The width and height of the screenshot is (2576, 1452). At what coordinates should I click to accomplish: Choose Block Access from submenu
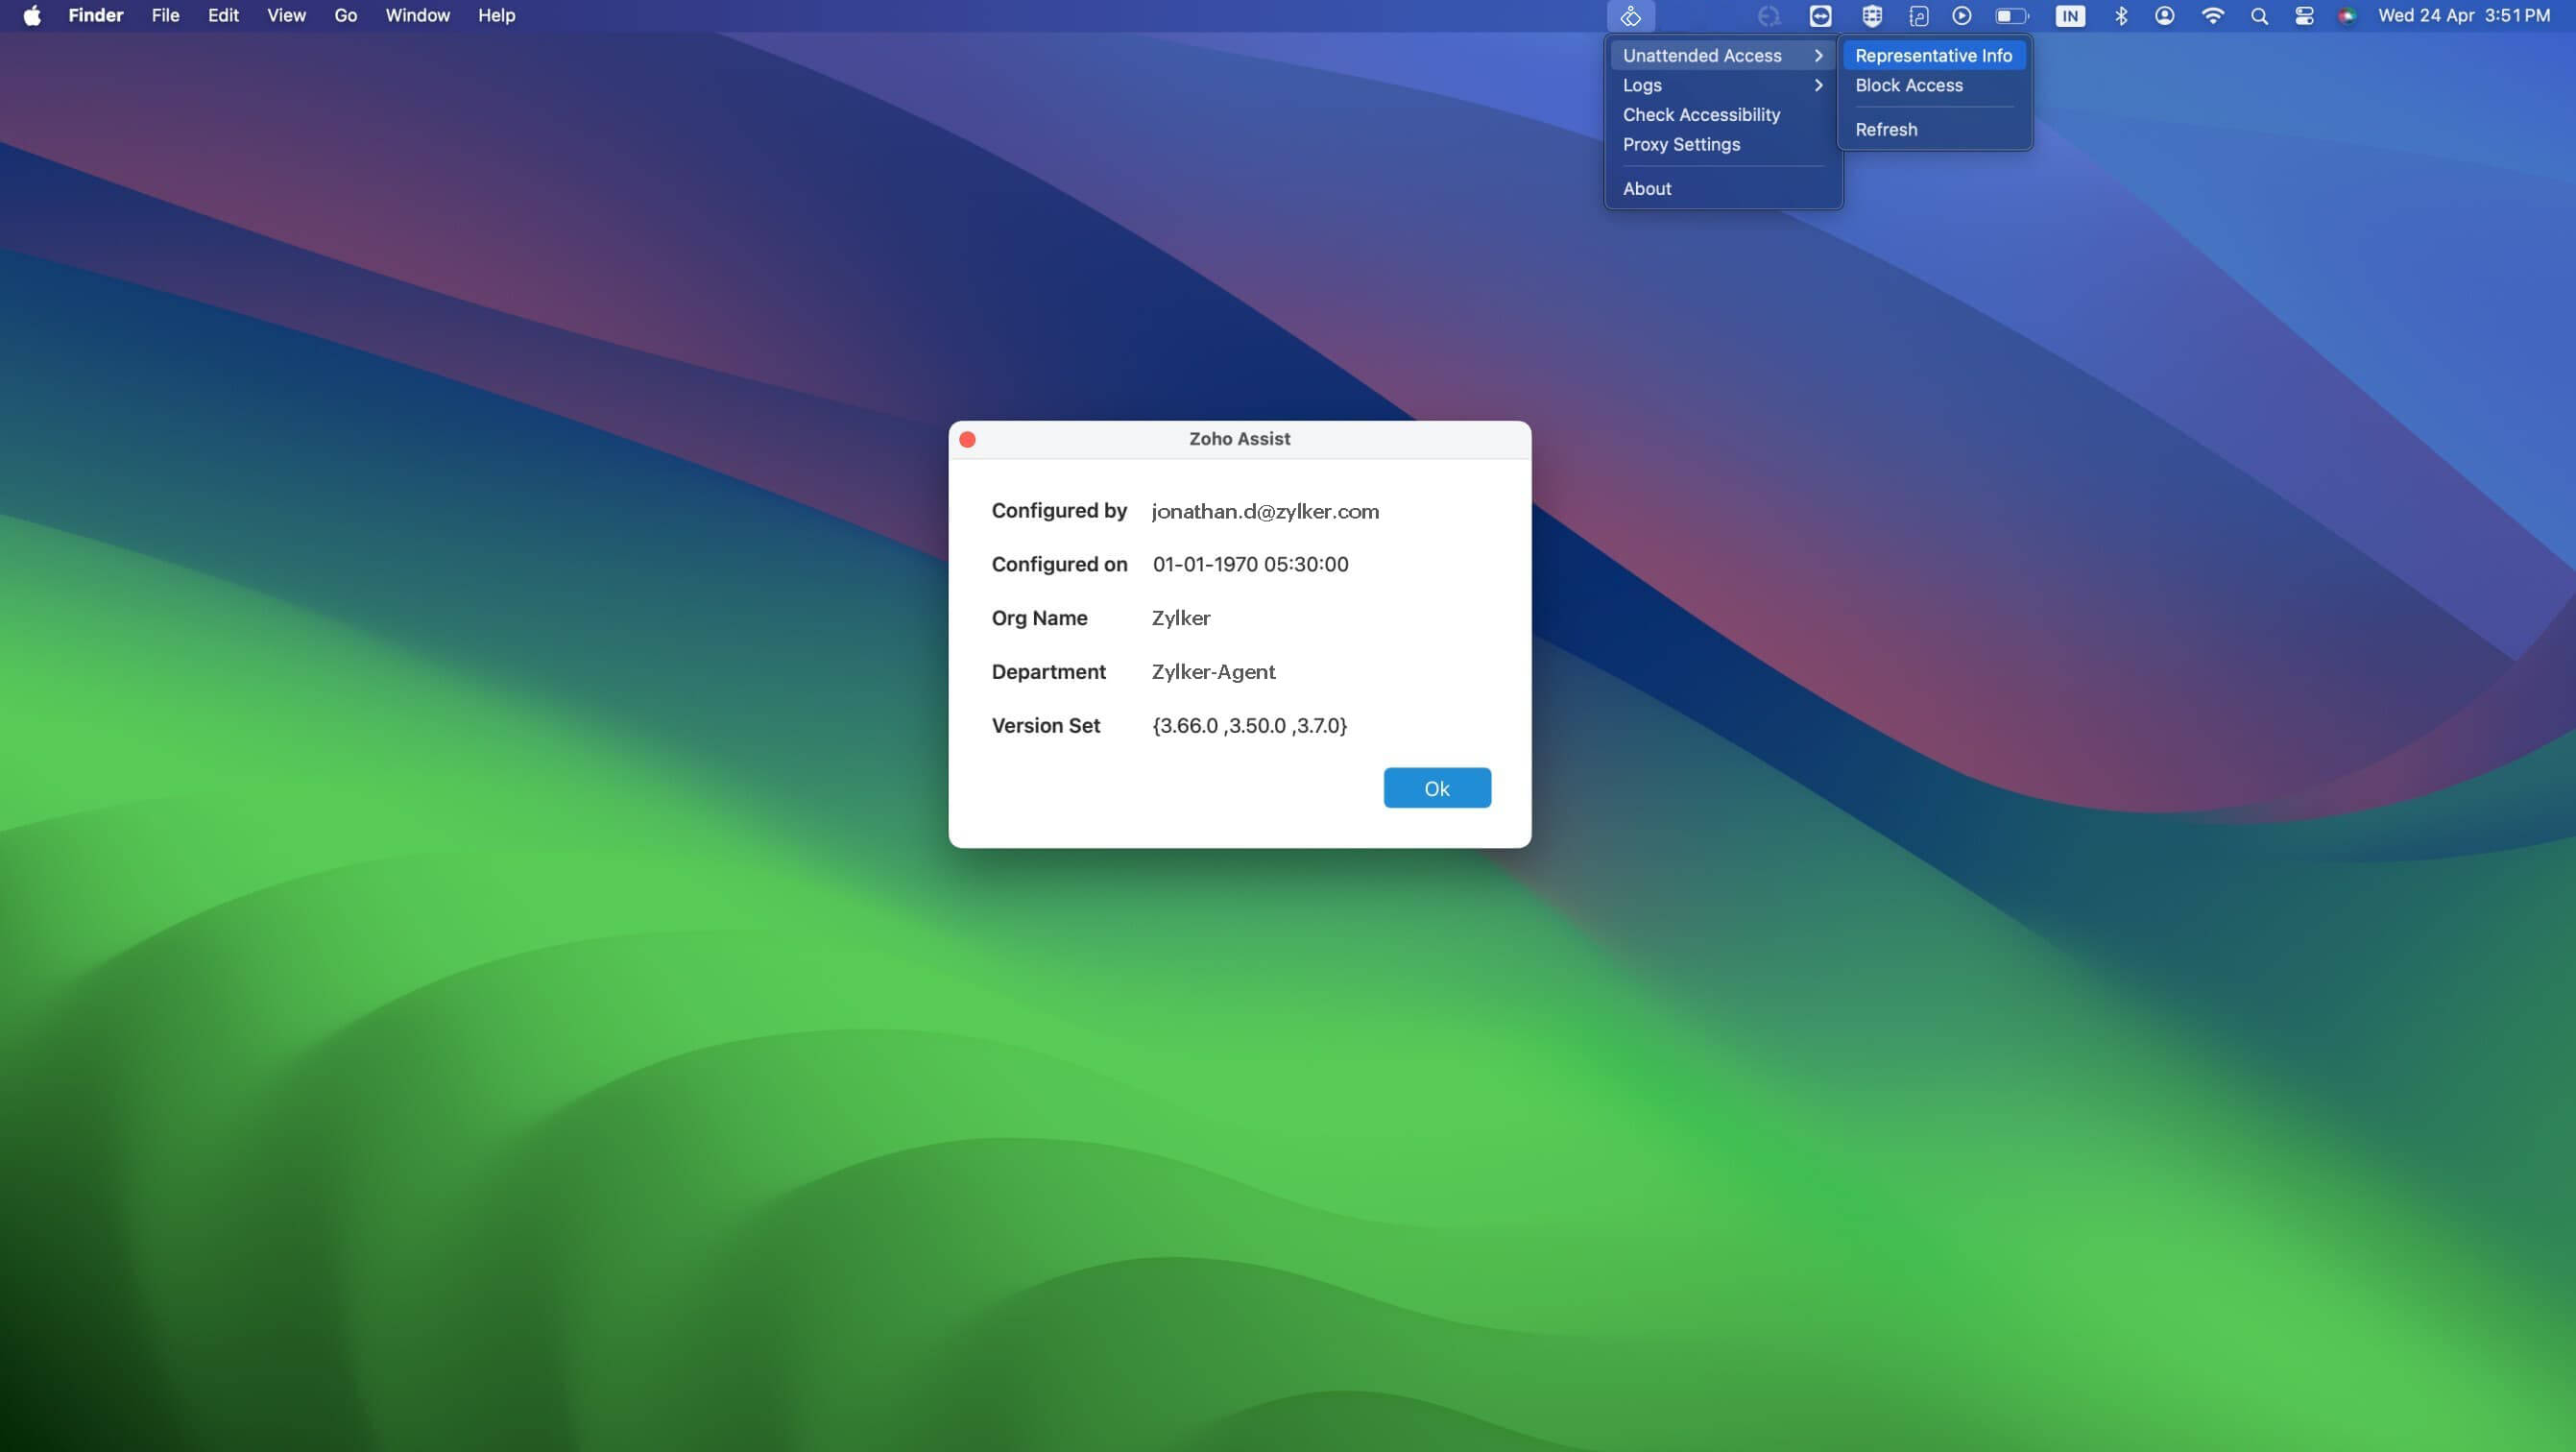(x=1908, y=86)
